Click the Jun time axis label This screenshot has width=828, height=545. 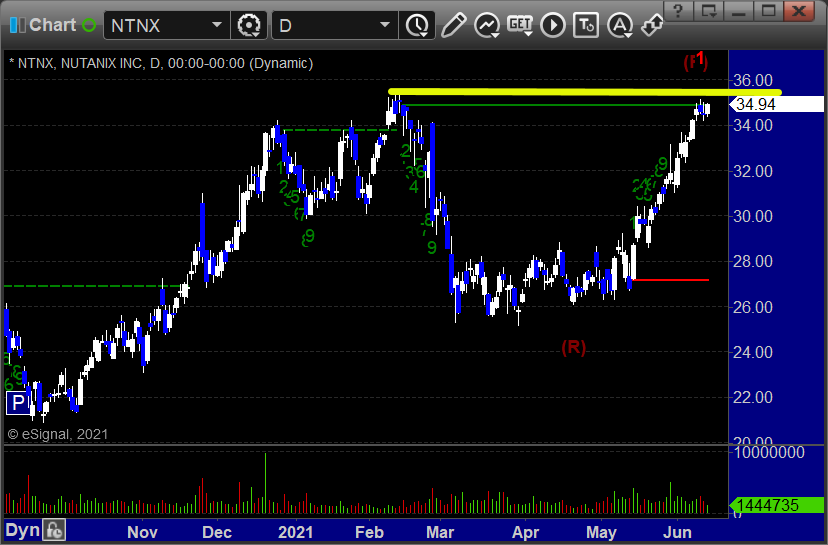677,532
